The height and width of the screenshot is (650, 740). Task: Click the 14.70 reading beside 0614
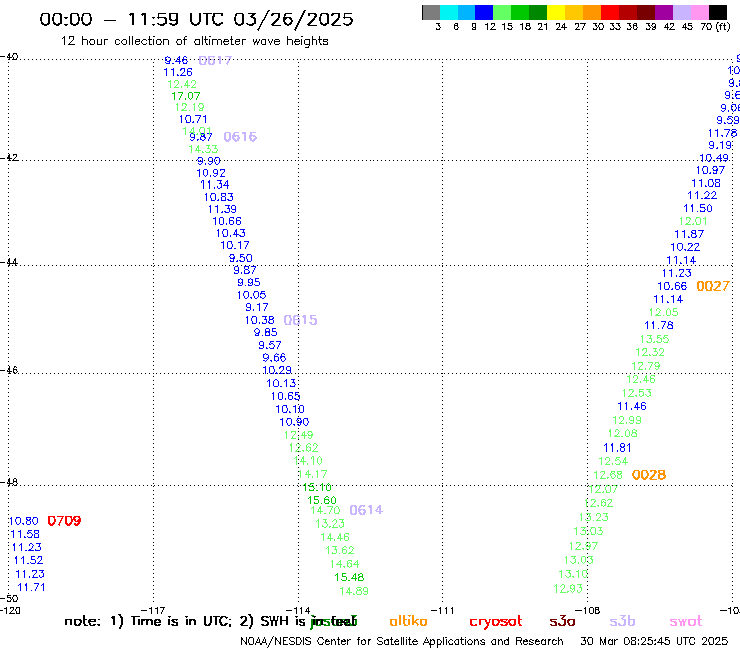pos(325,510)
